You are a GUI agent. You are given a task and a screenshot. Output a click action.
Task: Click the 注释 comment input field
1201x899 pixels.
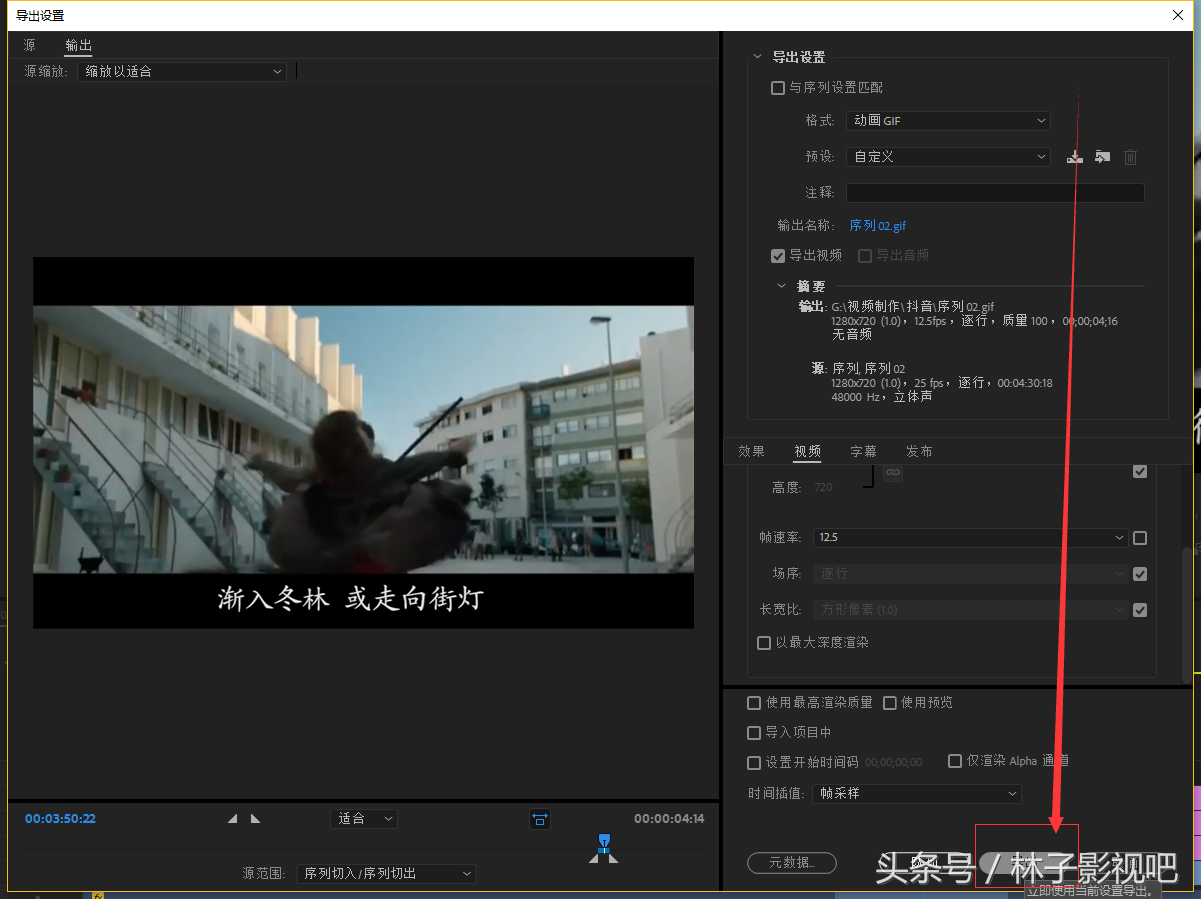[995, 193]
